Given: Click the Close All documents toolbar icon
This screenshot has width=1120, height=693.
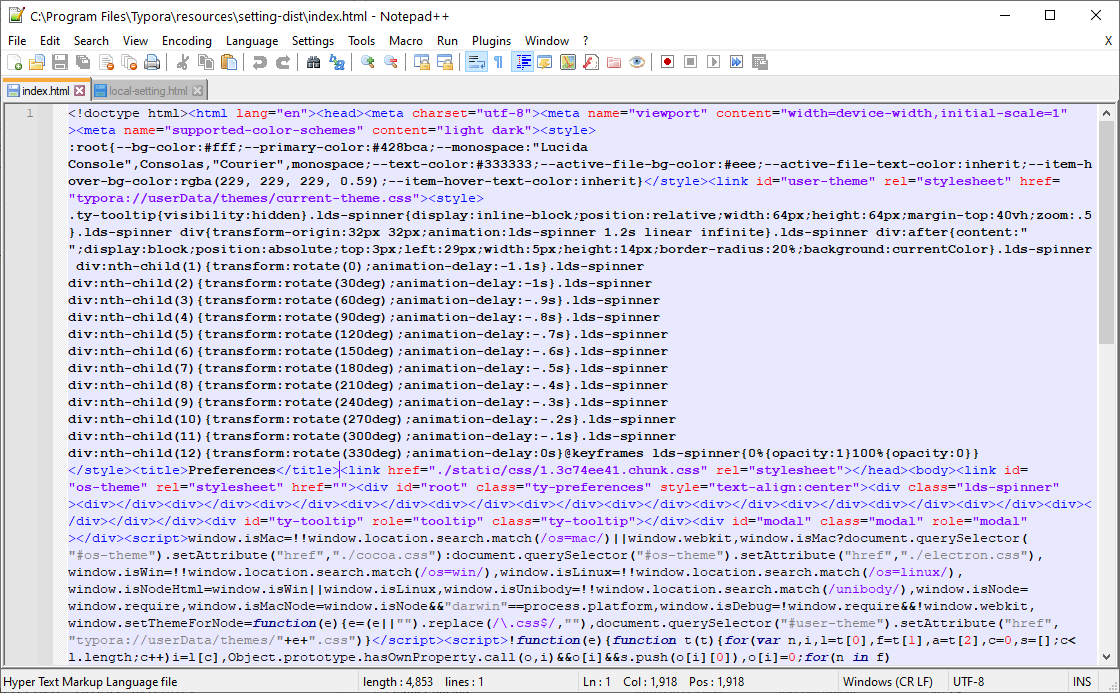Looking at the screenshot, I should 129,62.
